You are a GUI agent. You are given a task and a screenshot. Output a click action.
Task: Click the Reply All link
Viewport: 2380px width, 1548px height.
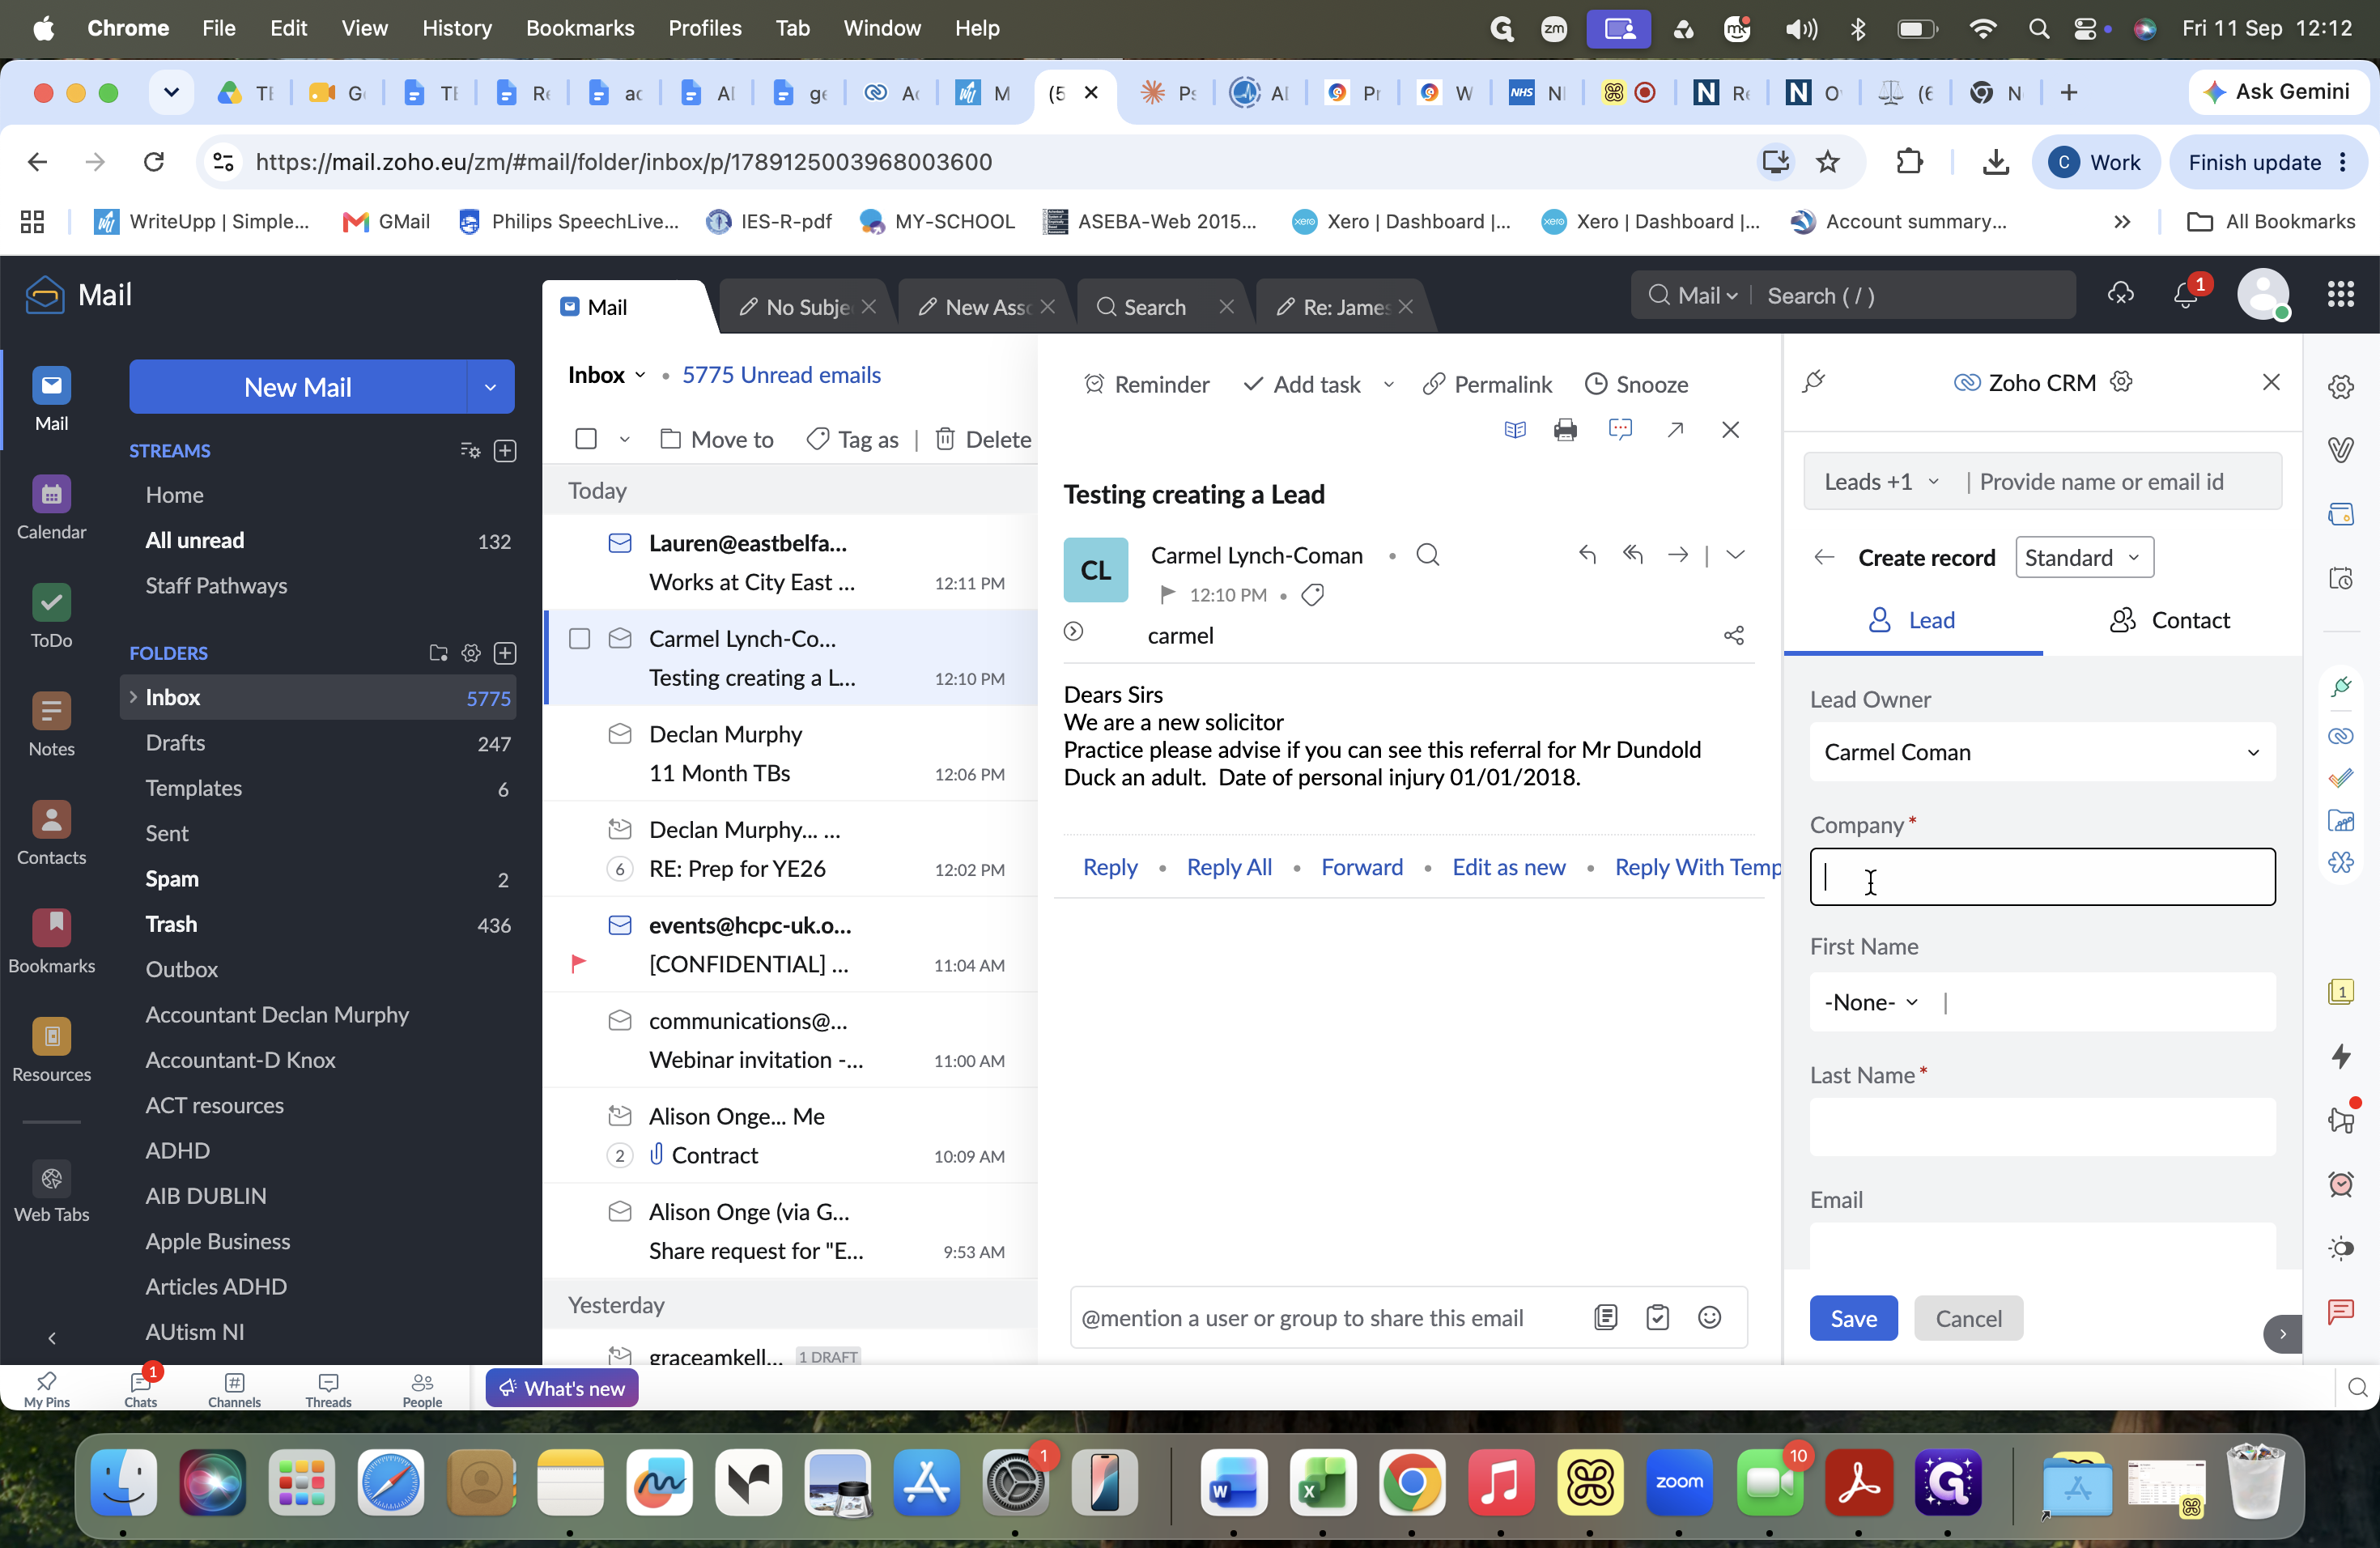[1229, 867]
